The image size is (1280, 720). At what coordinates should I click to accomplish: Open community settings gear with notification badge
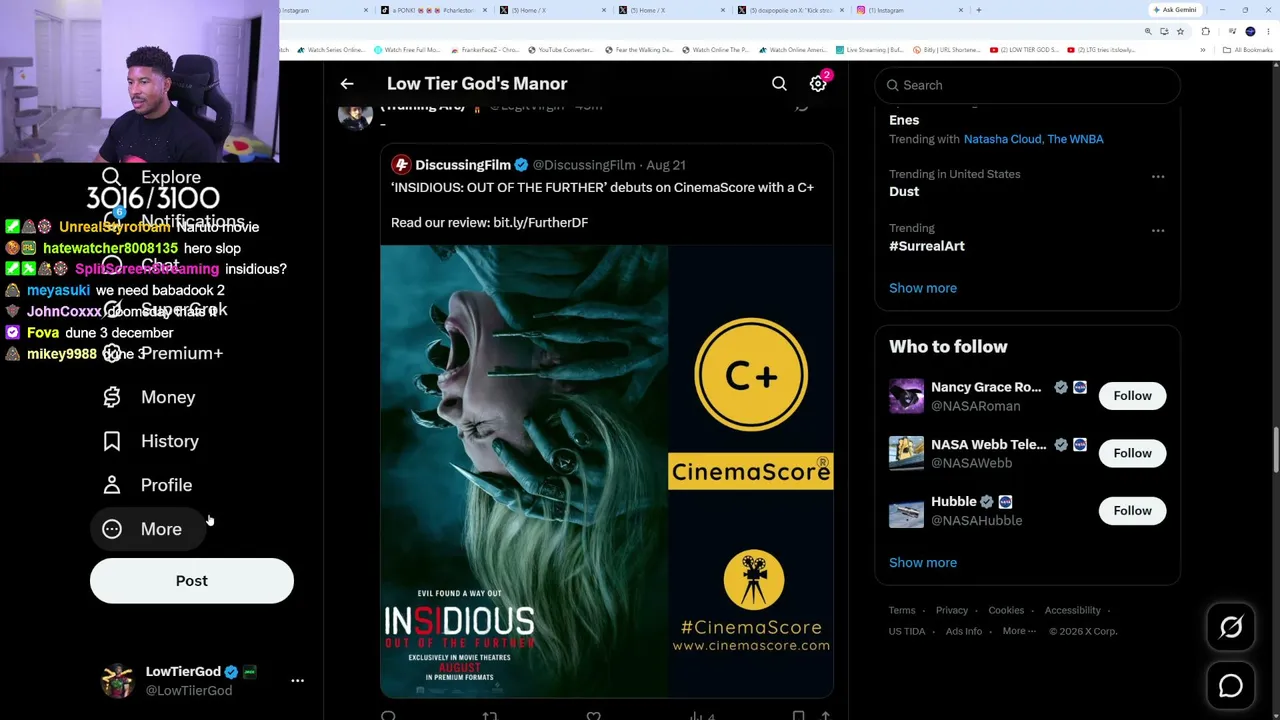click(x=818, y=84)
